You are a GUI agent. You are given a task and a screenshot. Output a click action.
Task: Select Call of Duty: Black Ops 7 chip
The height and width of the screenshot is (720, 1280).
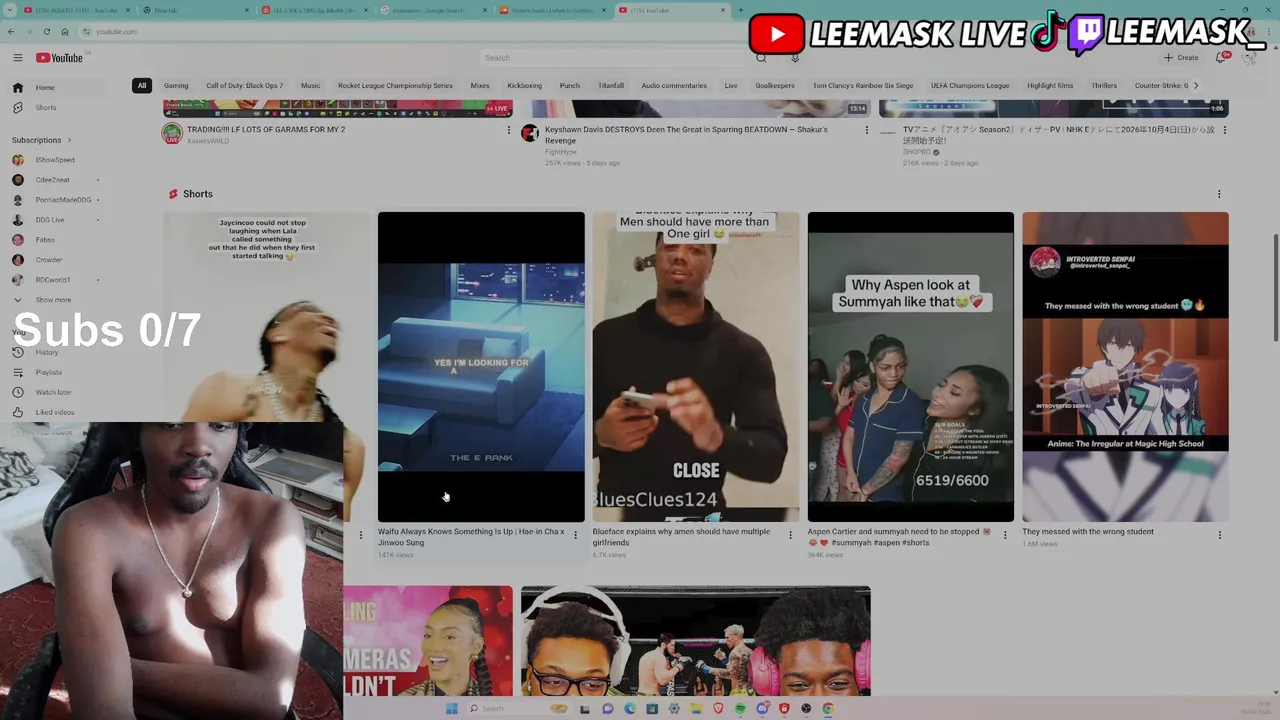coord(245,86)
